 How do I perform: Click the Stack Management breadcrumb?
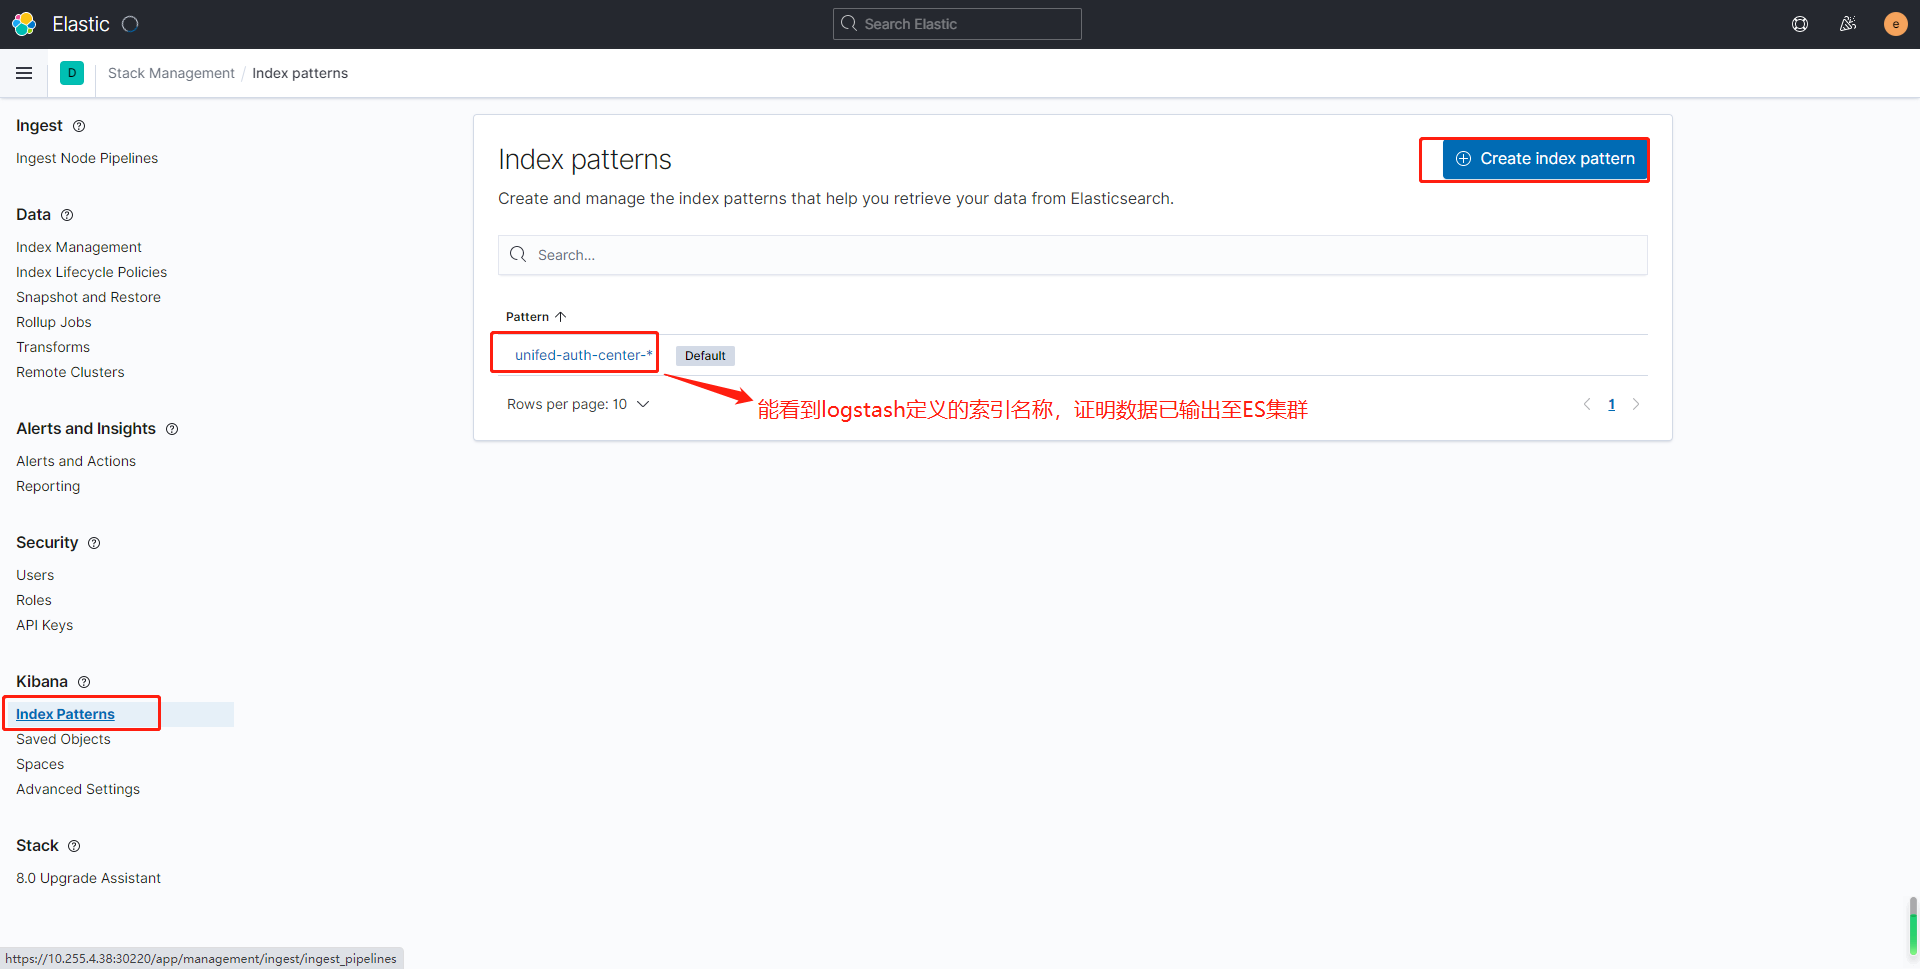(x=171, y=73)
